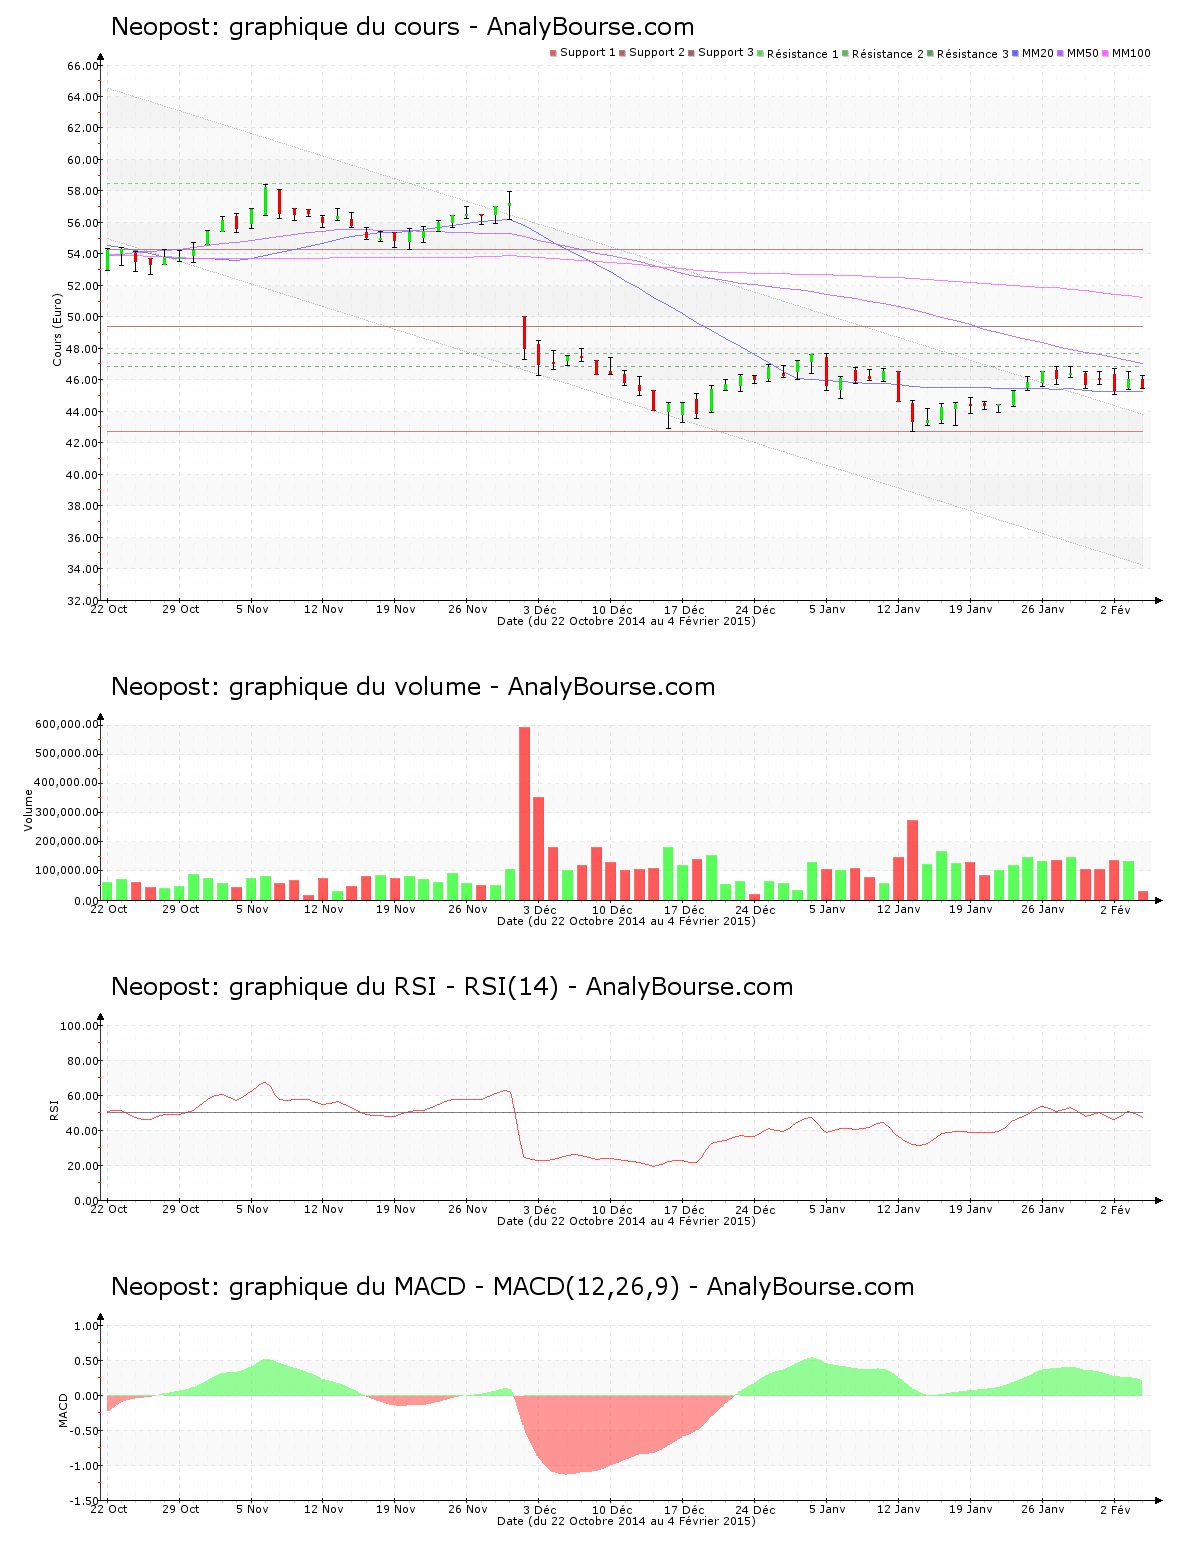Select the 'MACD' vertical axis title
The width and height of the screenshot is (1200, 1550).
click(63, 1410)
